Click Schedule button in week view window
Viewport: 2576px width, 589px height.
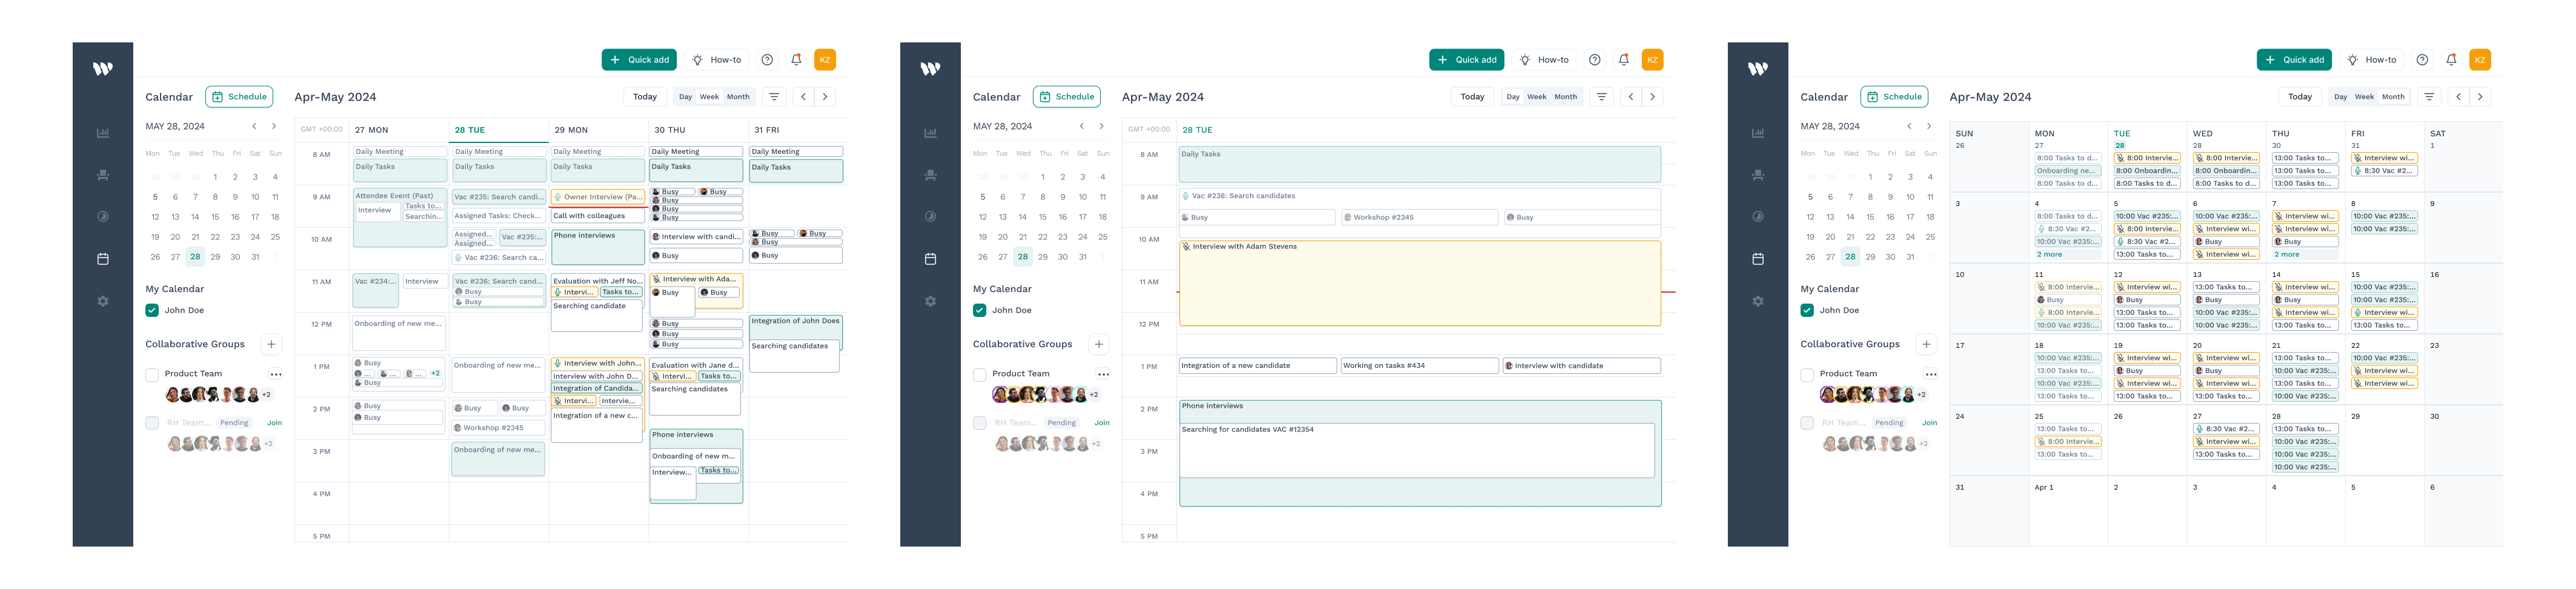tap(239, 97)
